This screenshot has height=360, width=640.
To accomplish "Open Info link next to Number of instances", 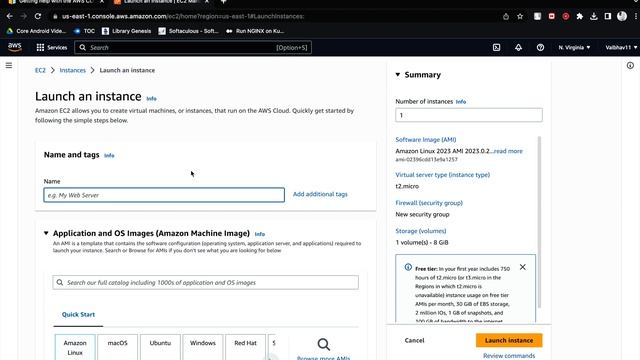I will (461, 102).
